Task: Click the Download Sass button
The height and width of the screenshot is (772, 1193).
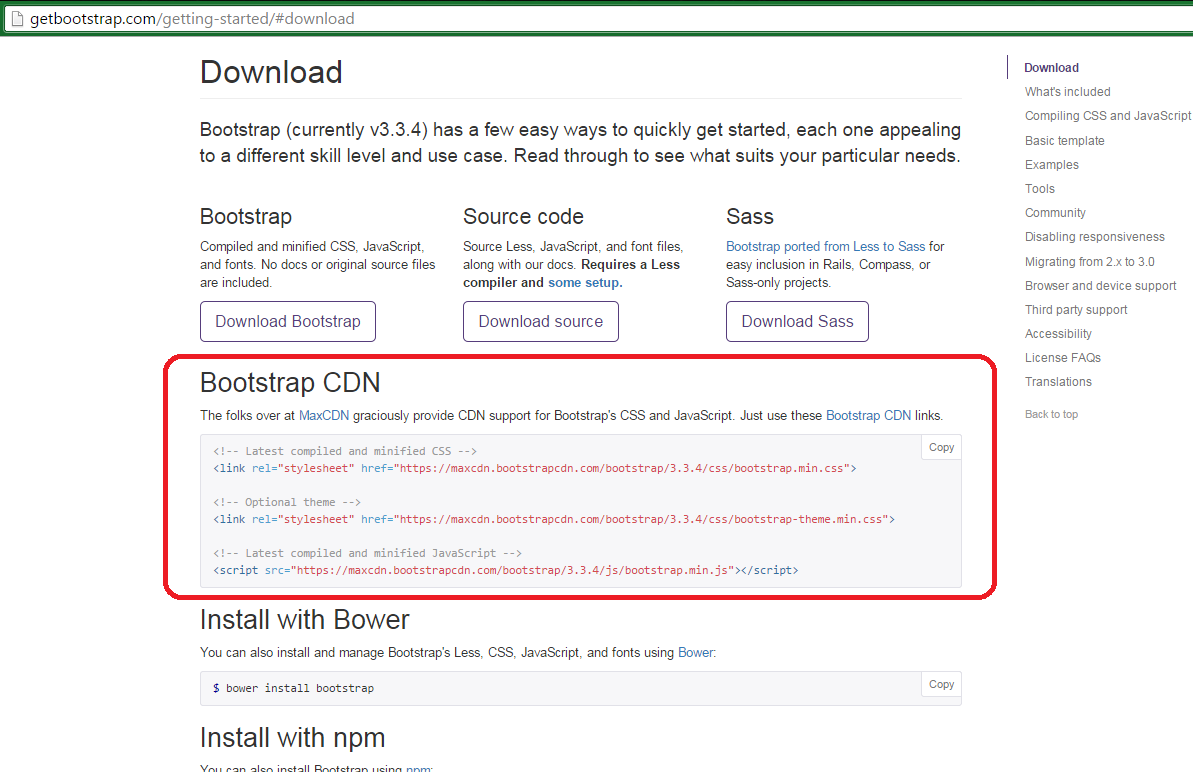Action: click(797, 321)
